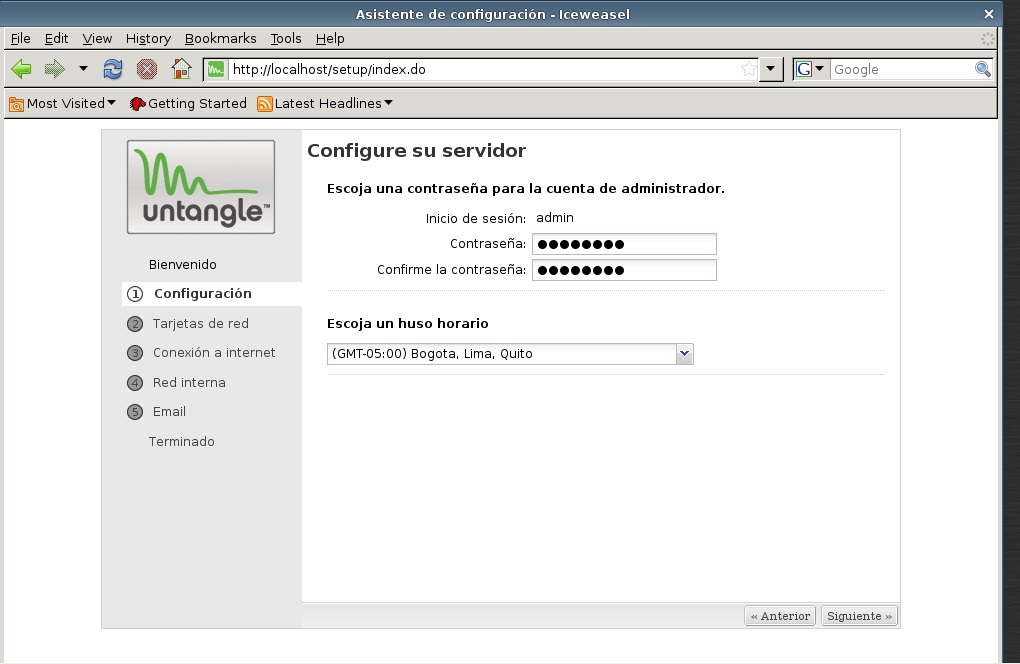Click the Anterior button
Image resolution: width=1020 pixels, height=664 pixels.
click(x=779, y=615)
